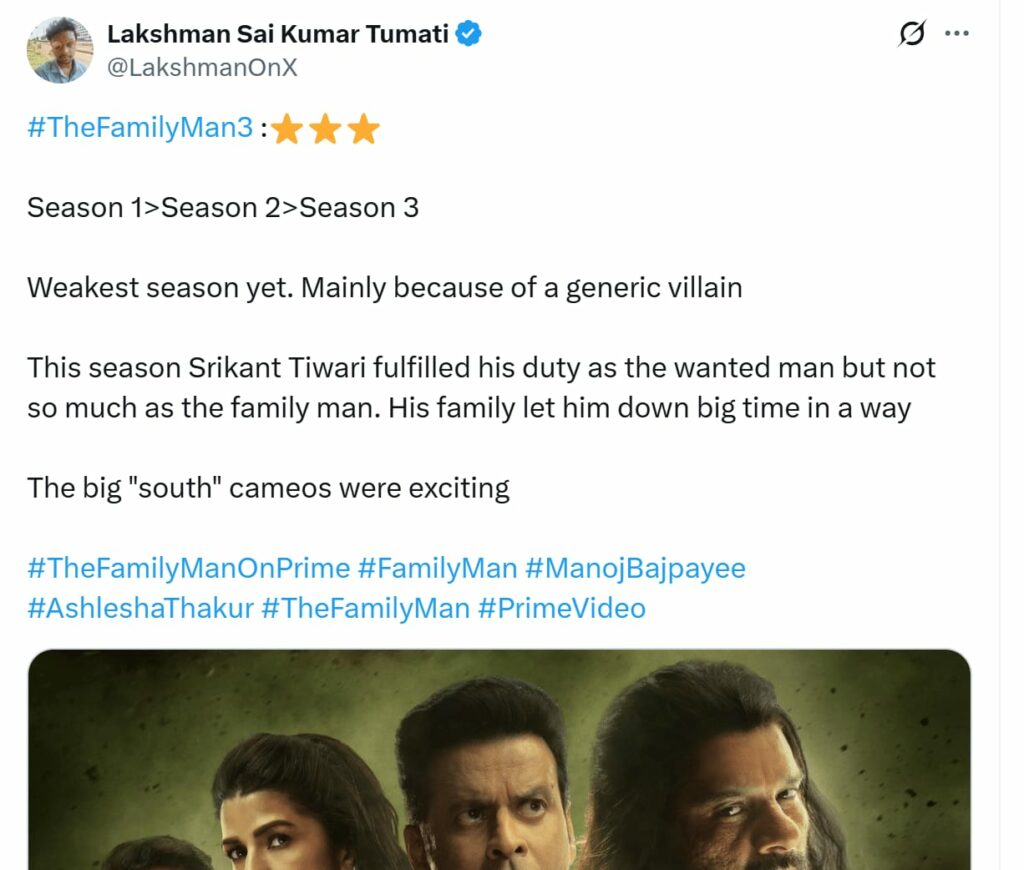
Task: Open Lakshman's profile avatar picture
Action: [x=60, y=49]
